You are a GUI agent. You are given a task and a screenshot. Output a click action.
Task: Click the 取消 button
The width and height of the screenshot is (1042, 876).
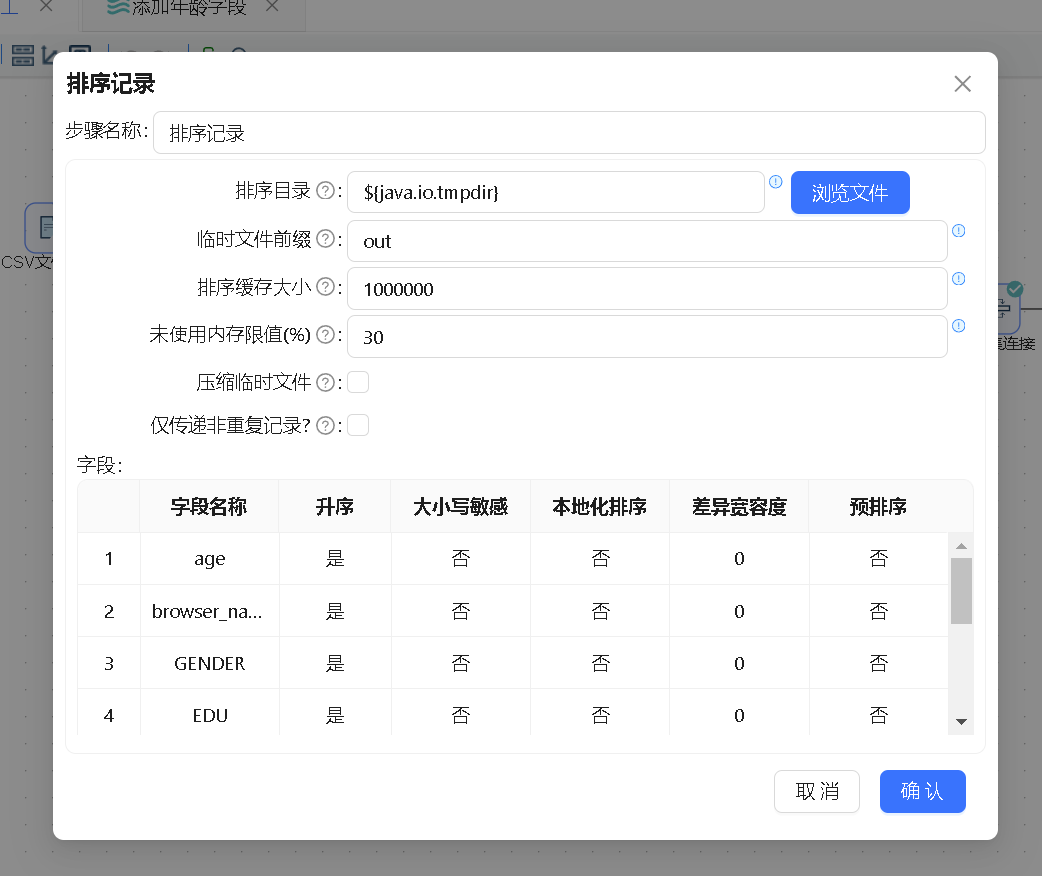click(817, 791)
